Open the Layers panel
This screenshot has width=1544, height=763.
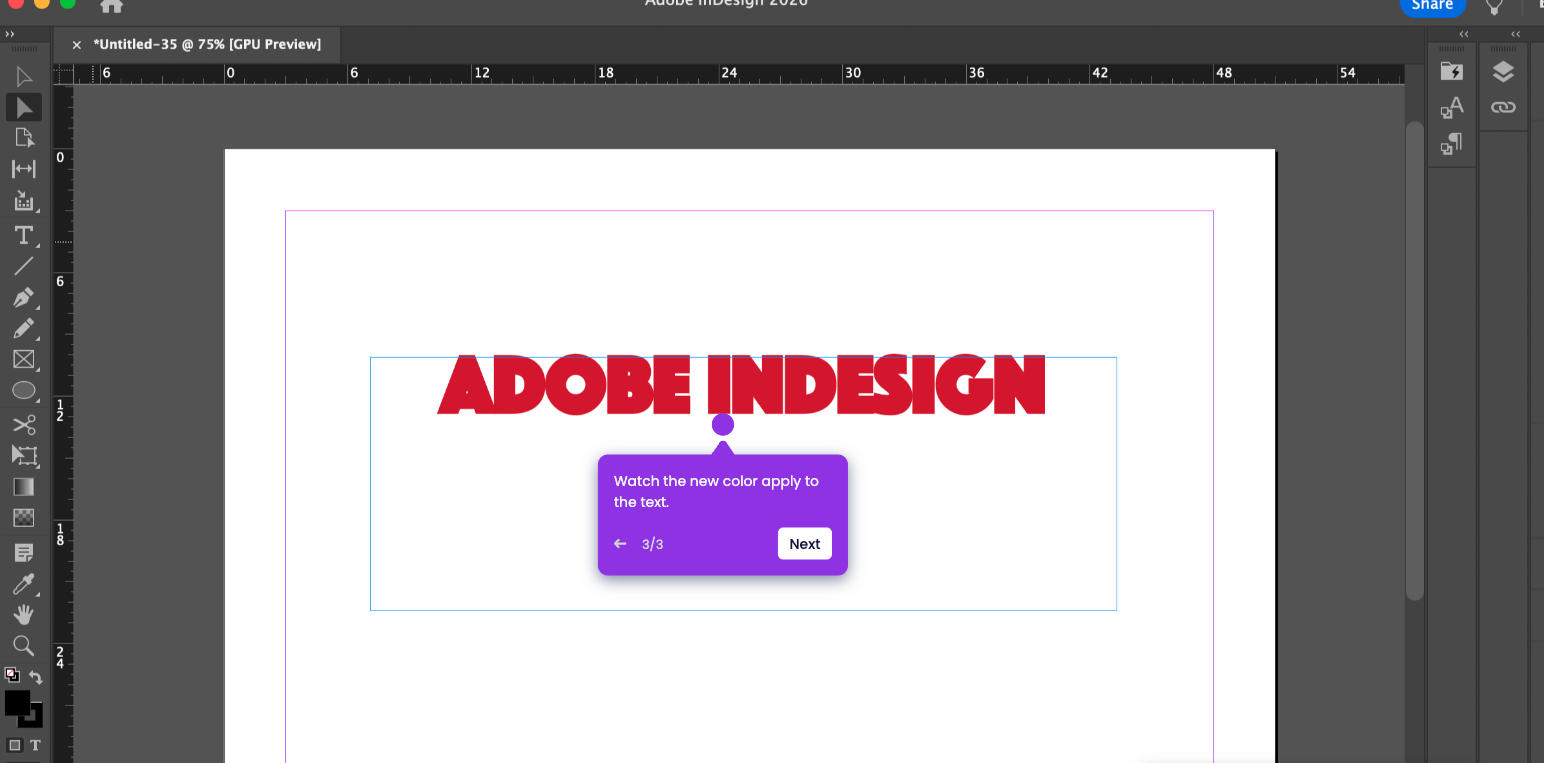(1503, 71)
